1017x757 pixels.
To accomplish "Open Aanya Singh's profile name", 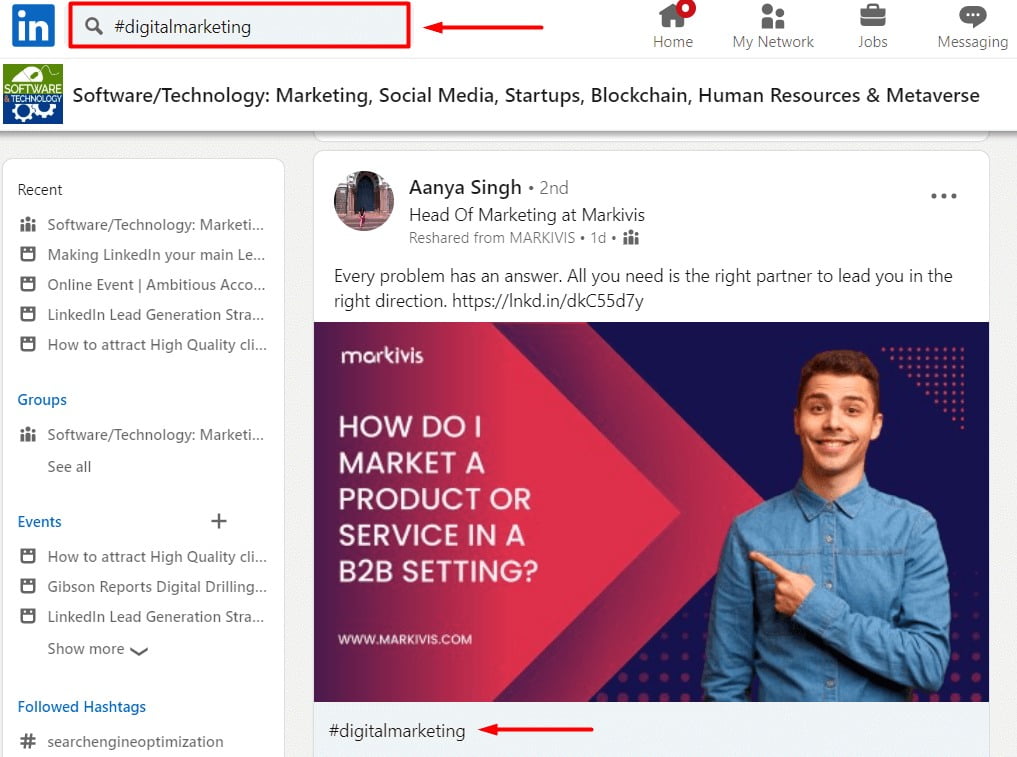I will click(465, 187).
